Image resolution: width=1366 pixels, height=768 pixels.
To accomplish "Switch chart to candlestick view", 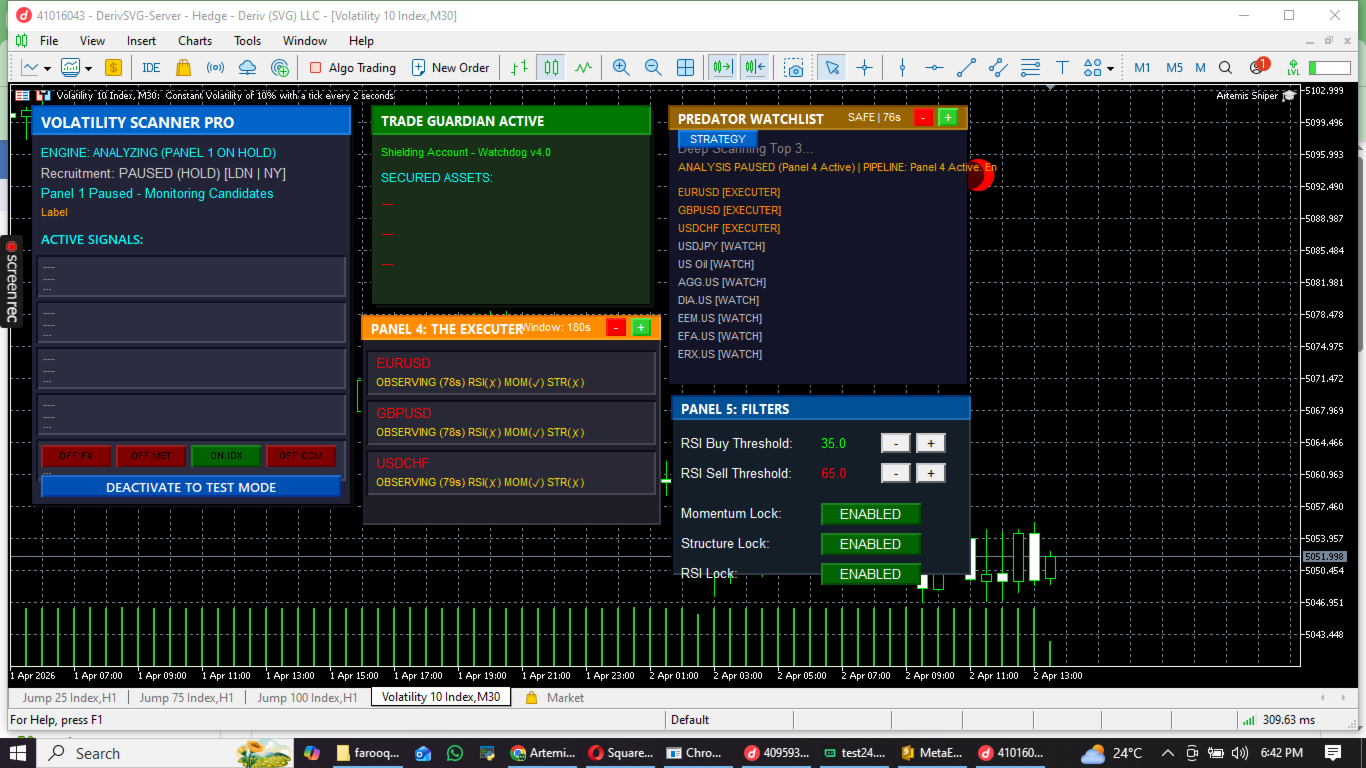I will pyautogui.click(x=551, y=68).
